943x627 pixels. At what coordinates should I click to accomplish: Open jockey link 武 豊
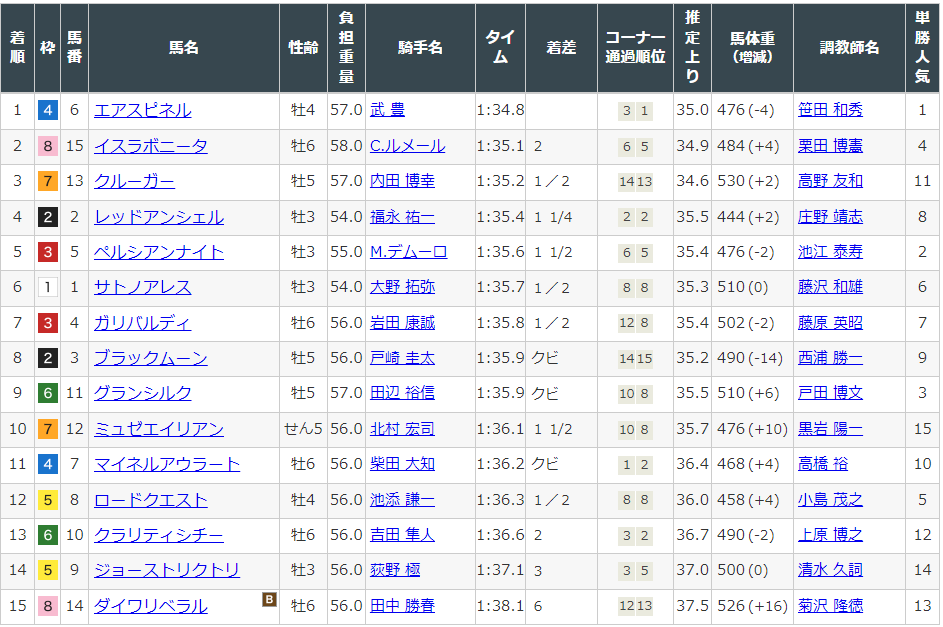387,110
